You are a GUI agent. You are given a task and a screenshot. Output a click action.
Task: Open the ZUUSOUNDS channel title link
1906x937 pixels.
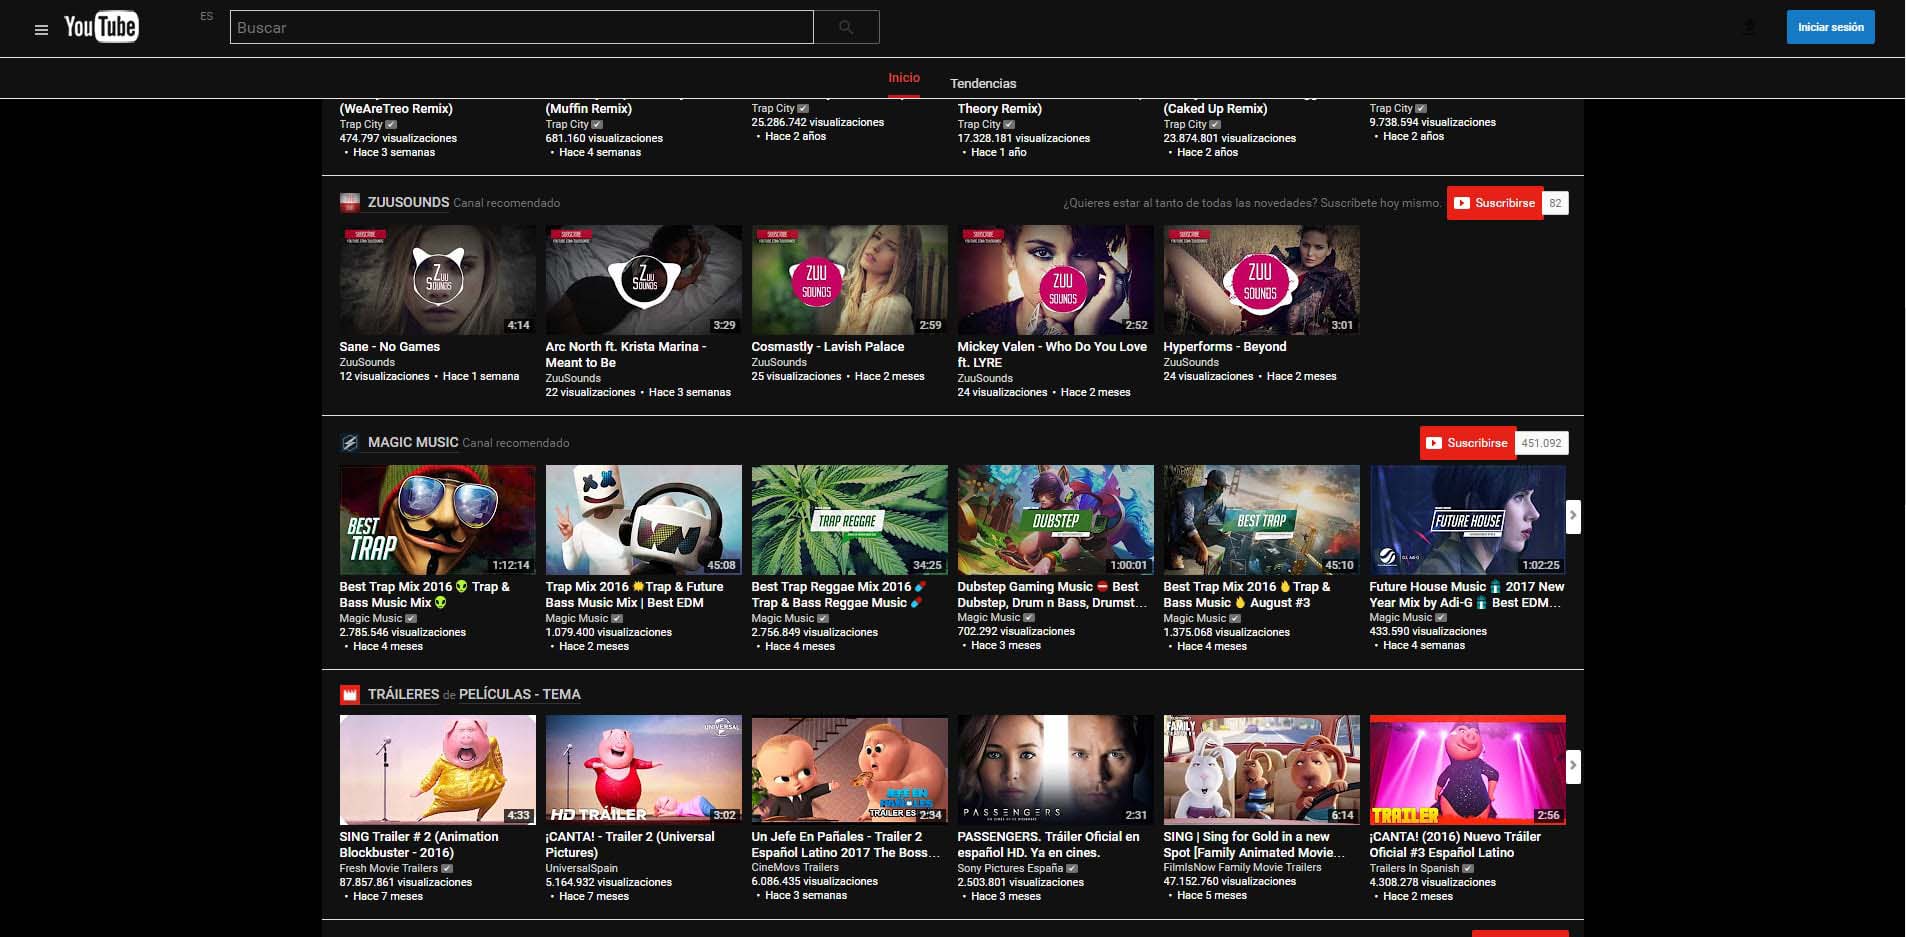408,202
